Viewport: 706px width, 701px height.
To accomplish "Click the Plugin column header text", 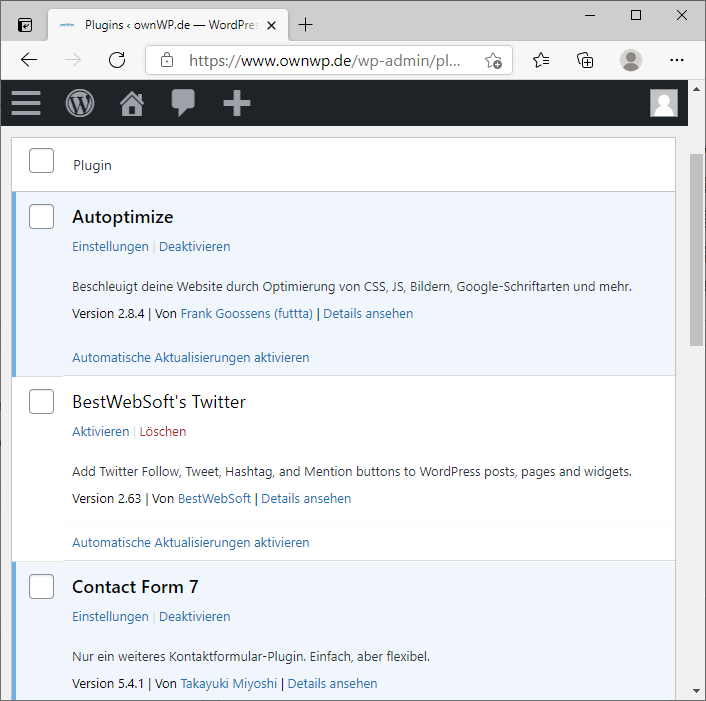I will (x=92, y=165).
